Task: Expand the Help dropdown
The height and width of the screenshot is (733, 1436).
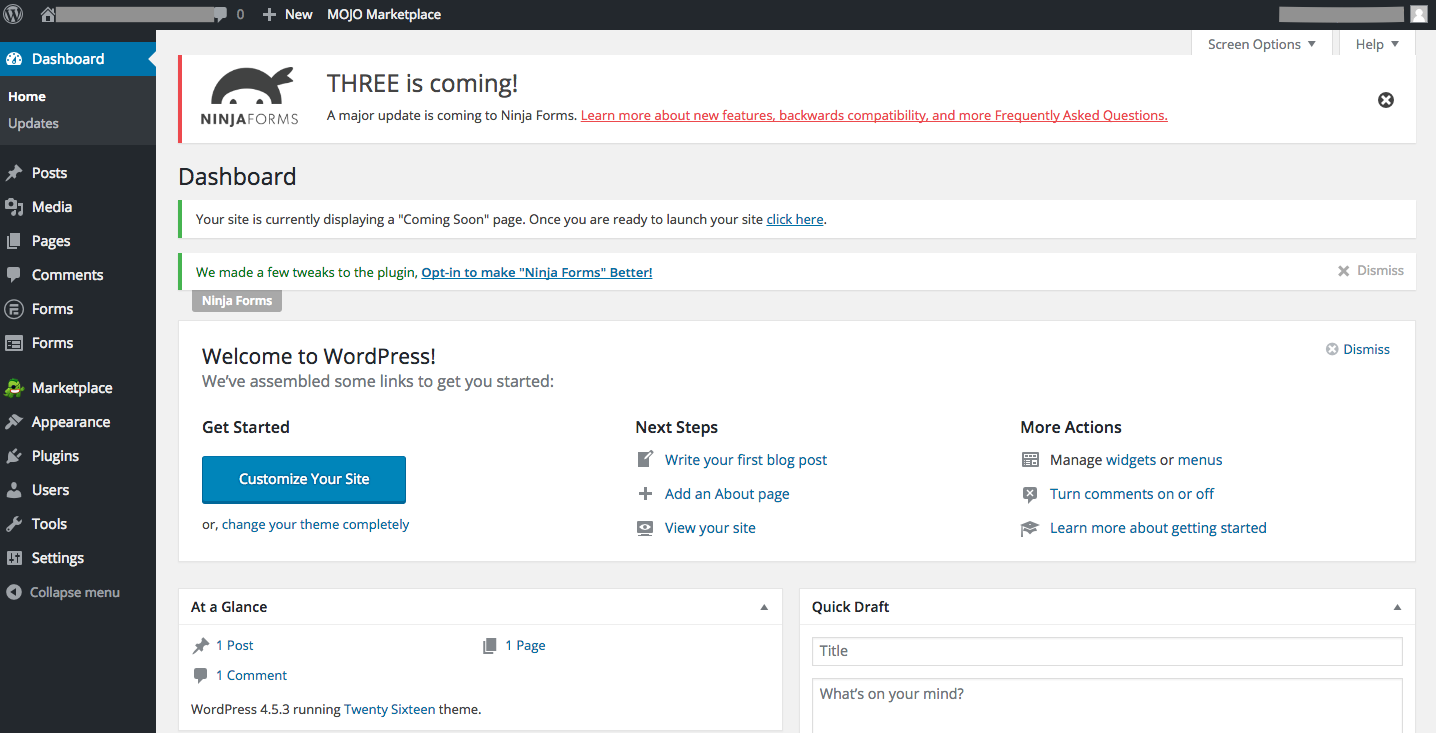Action: tap(1376, 43)
